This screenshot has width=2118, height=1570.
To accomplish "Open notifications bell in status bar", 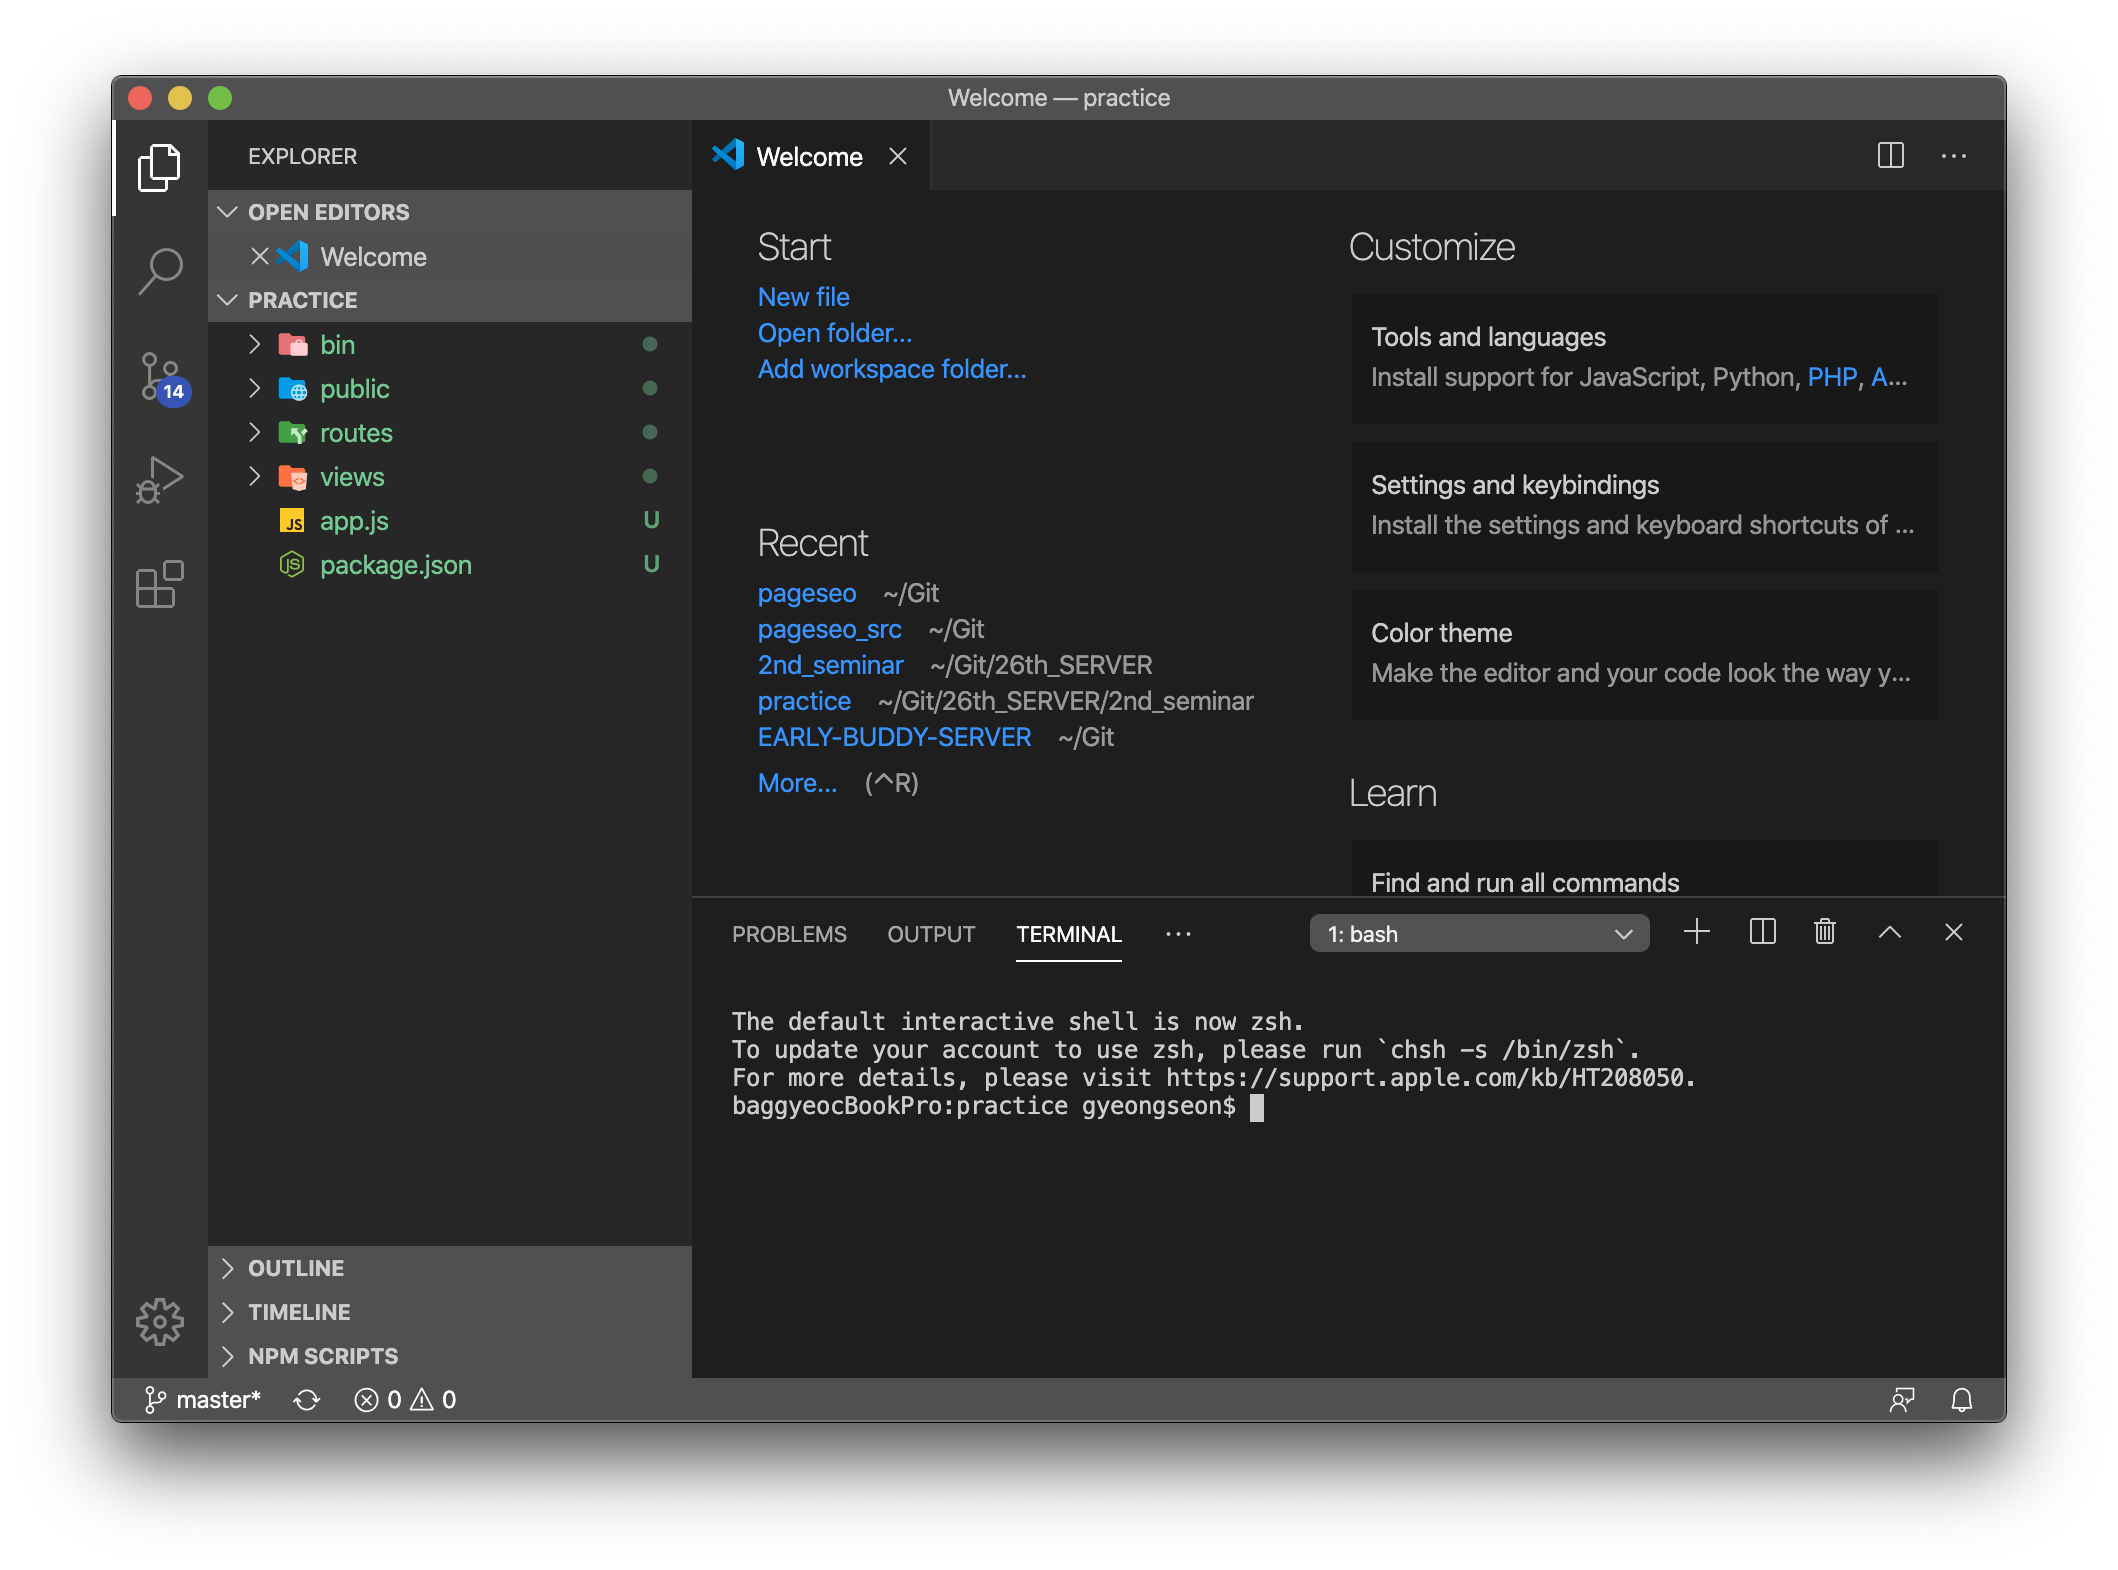I will pyautogui.click(x=1962, y=1400).
